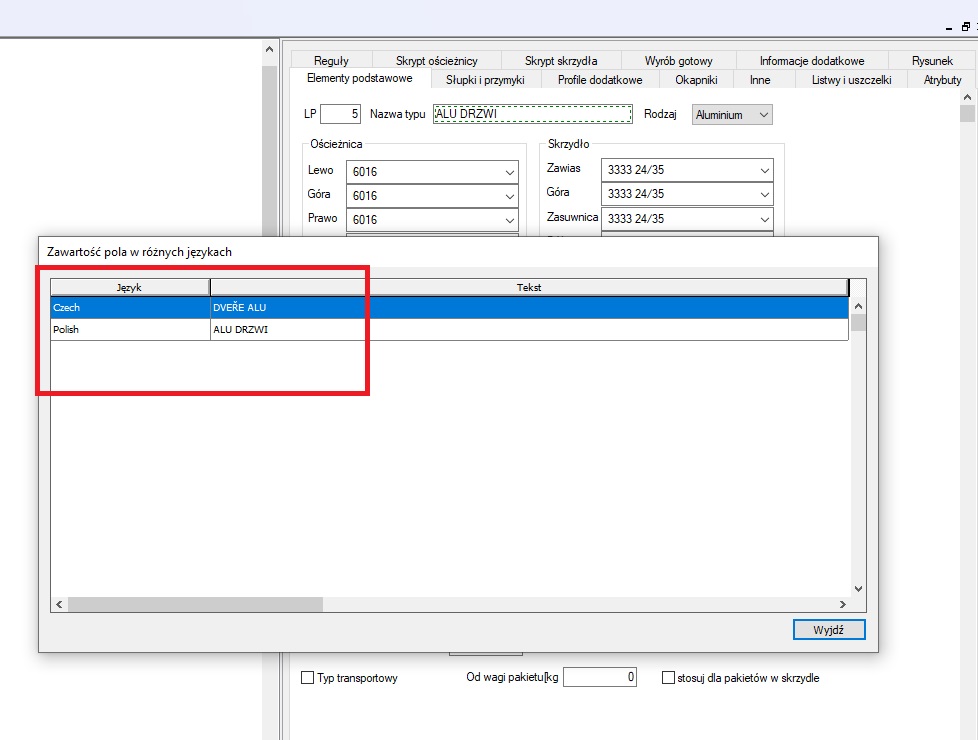Click the LP number field
This screenshot has width=978, height=740.
pyautogui.click(x=341, y=114)
